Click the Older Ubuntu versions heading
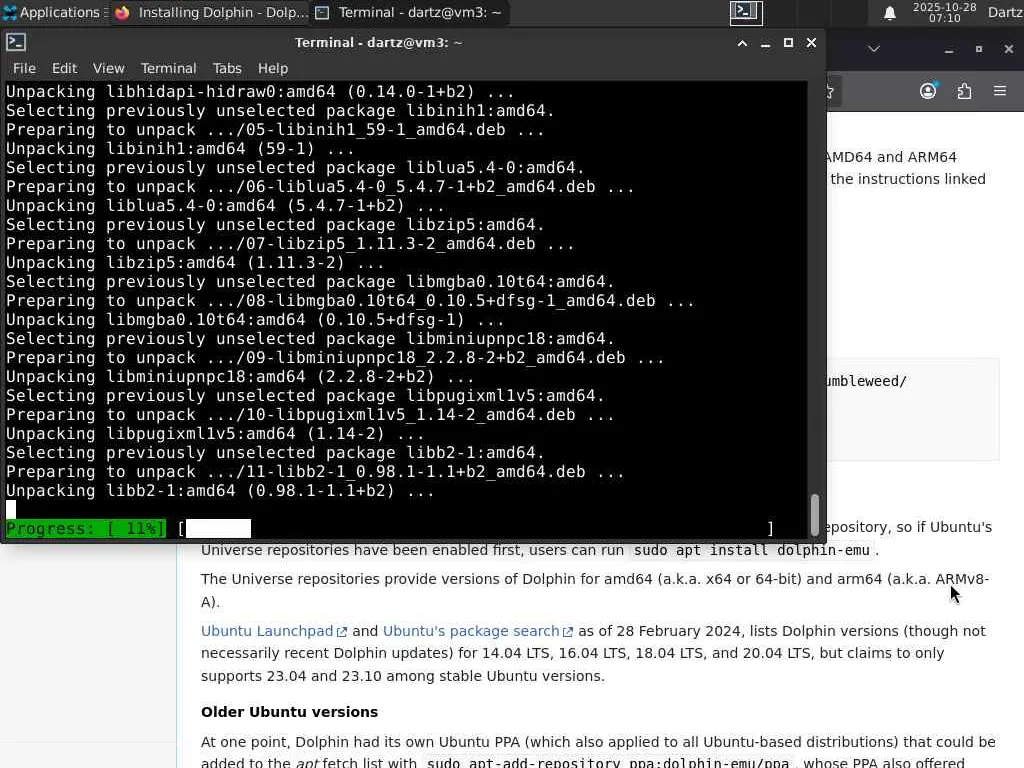The height and width of the screenshot is (768, 1024). [x=289, y=712]
